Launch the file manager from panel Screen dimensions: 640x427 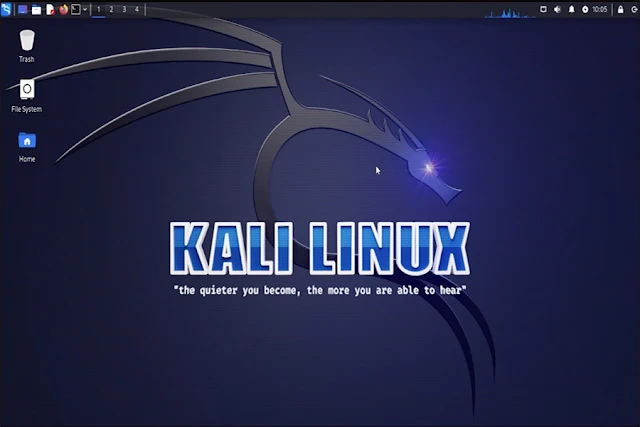tap(36, 10)
